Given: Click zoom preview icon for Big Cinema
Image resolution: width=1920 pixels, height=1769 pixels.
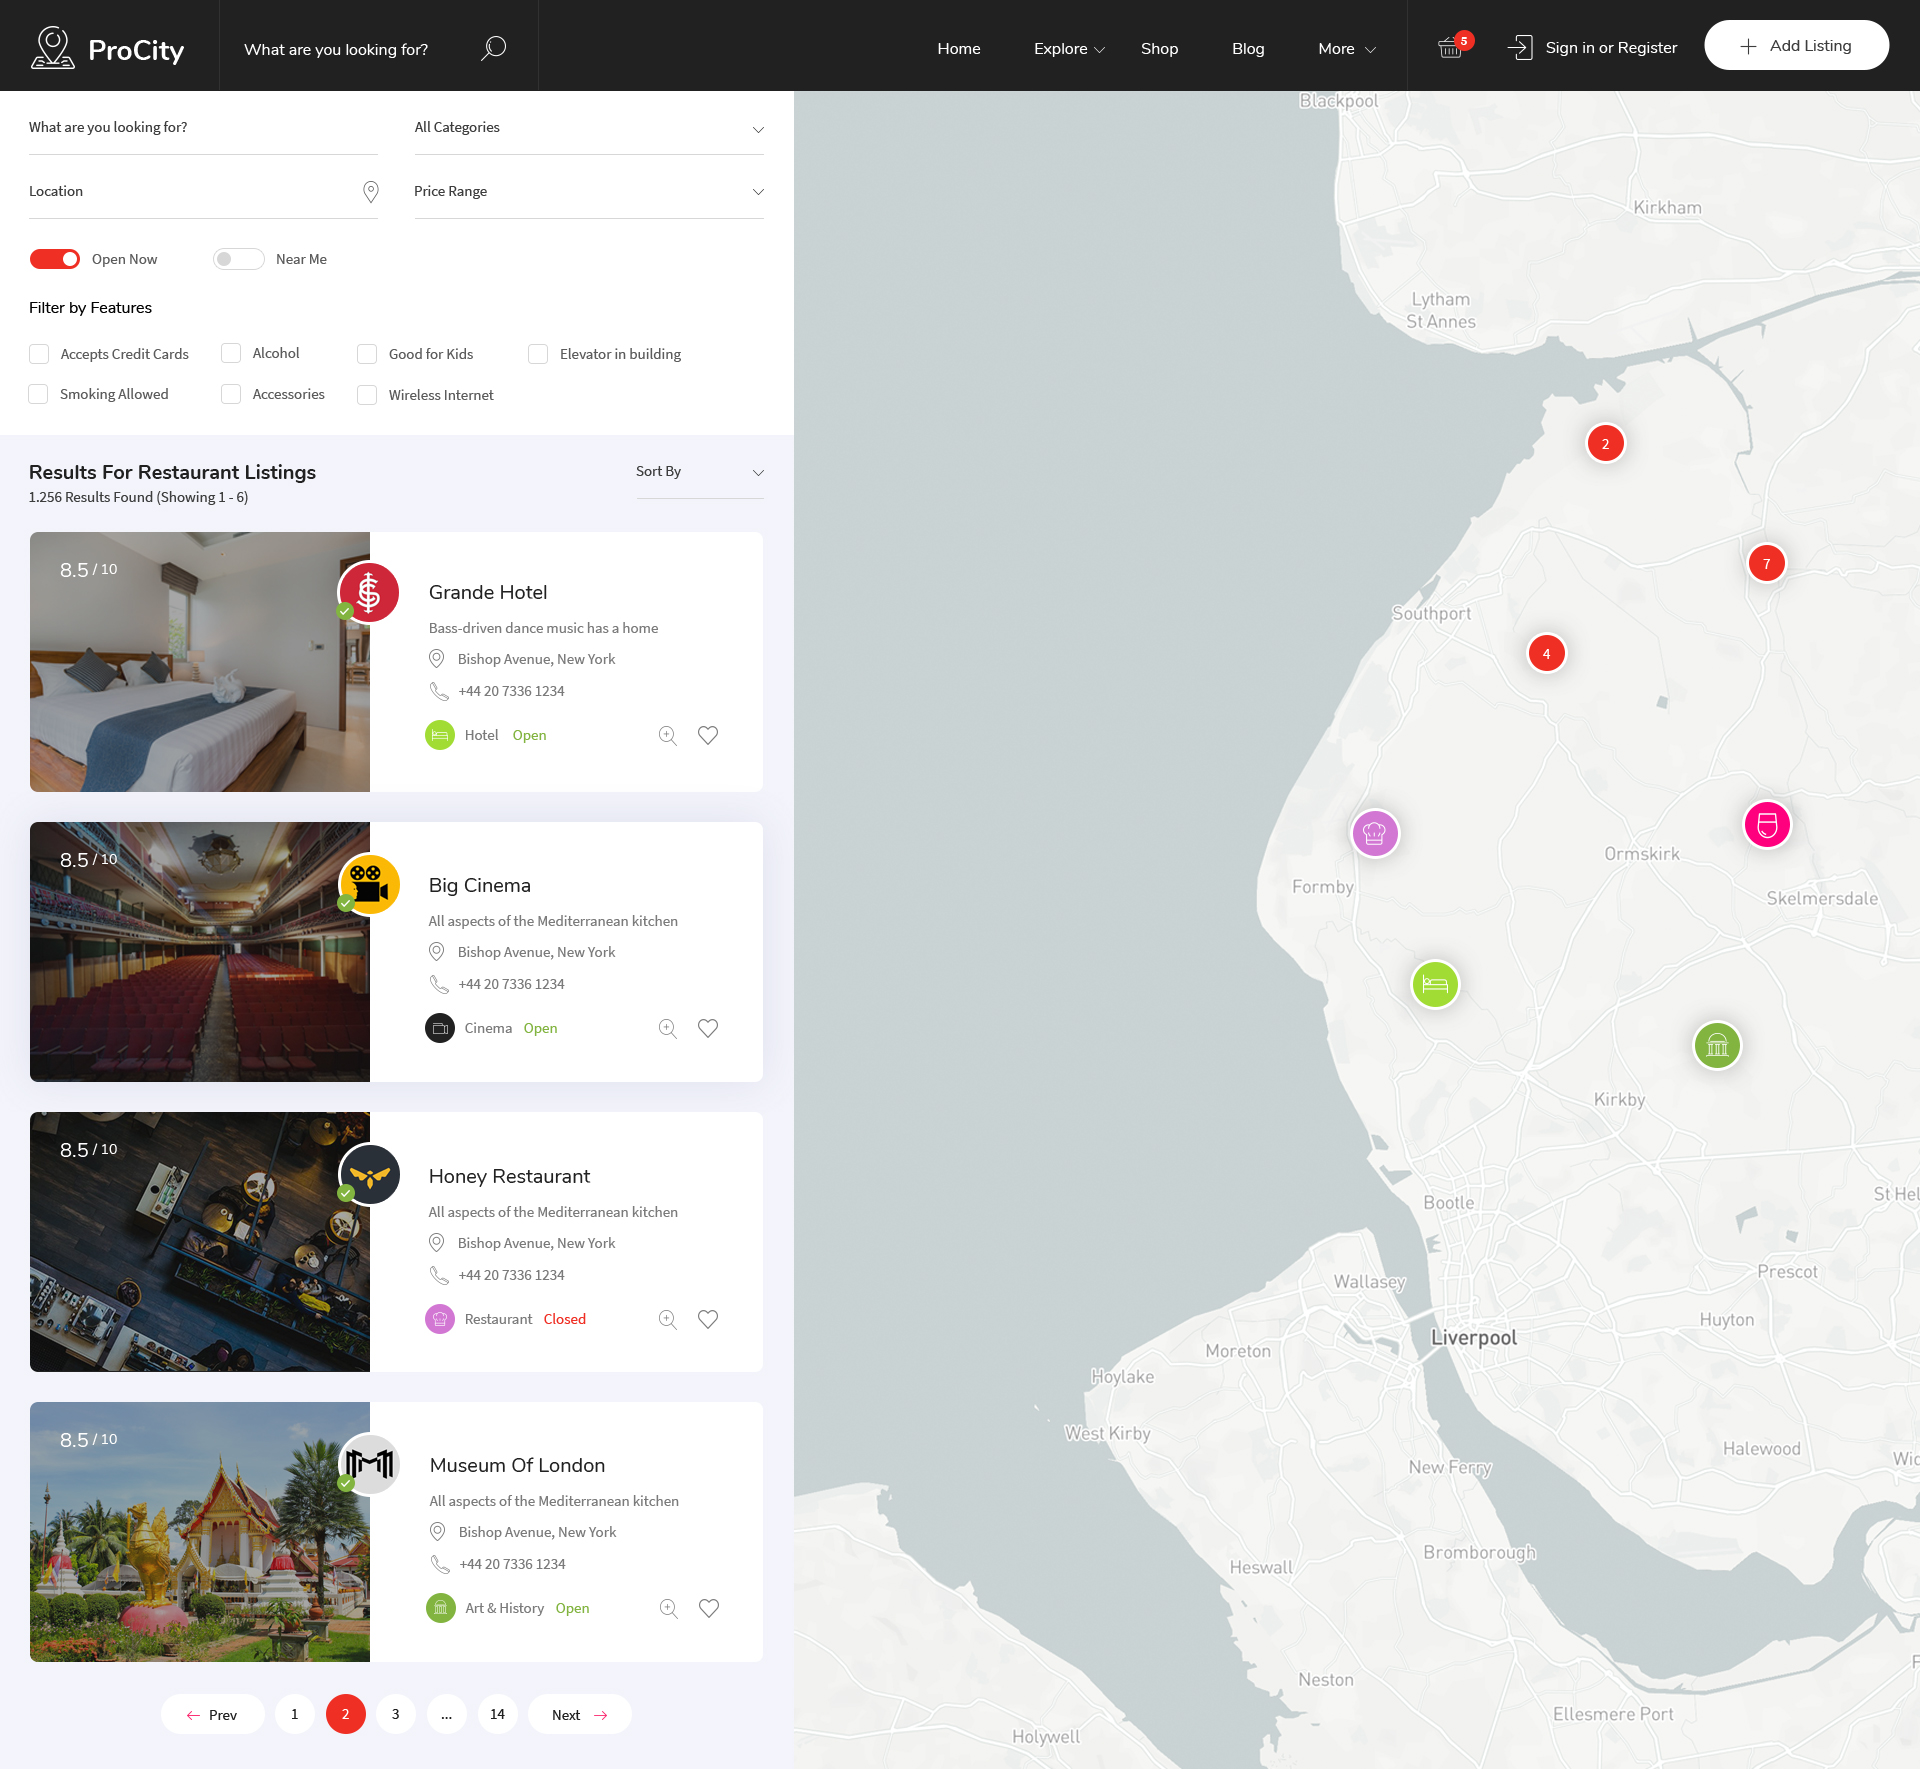Looking at the screenshot, I should pyautogui.click(x=668, y=1029).
